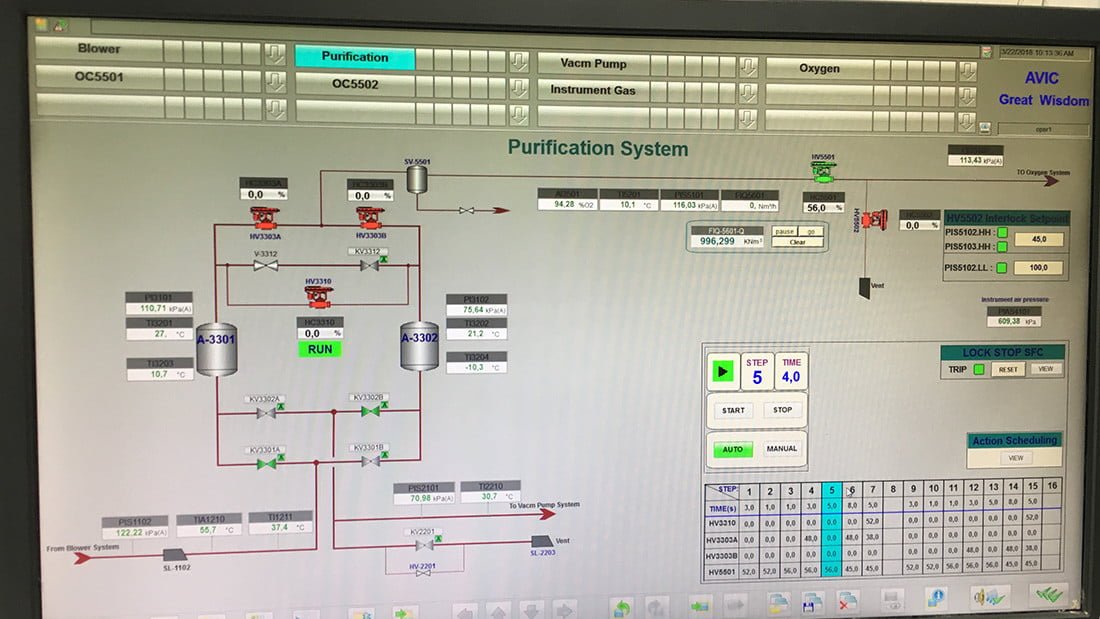Click the HV3310 valve icon
This screenshot has height=619, width=1100.
tap(318, 295)
